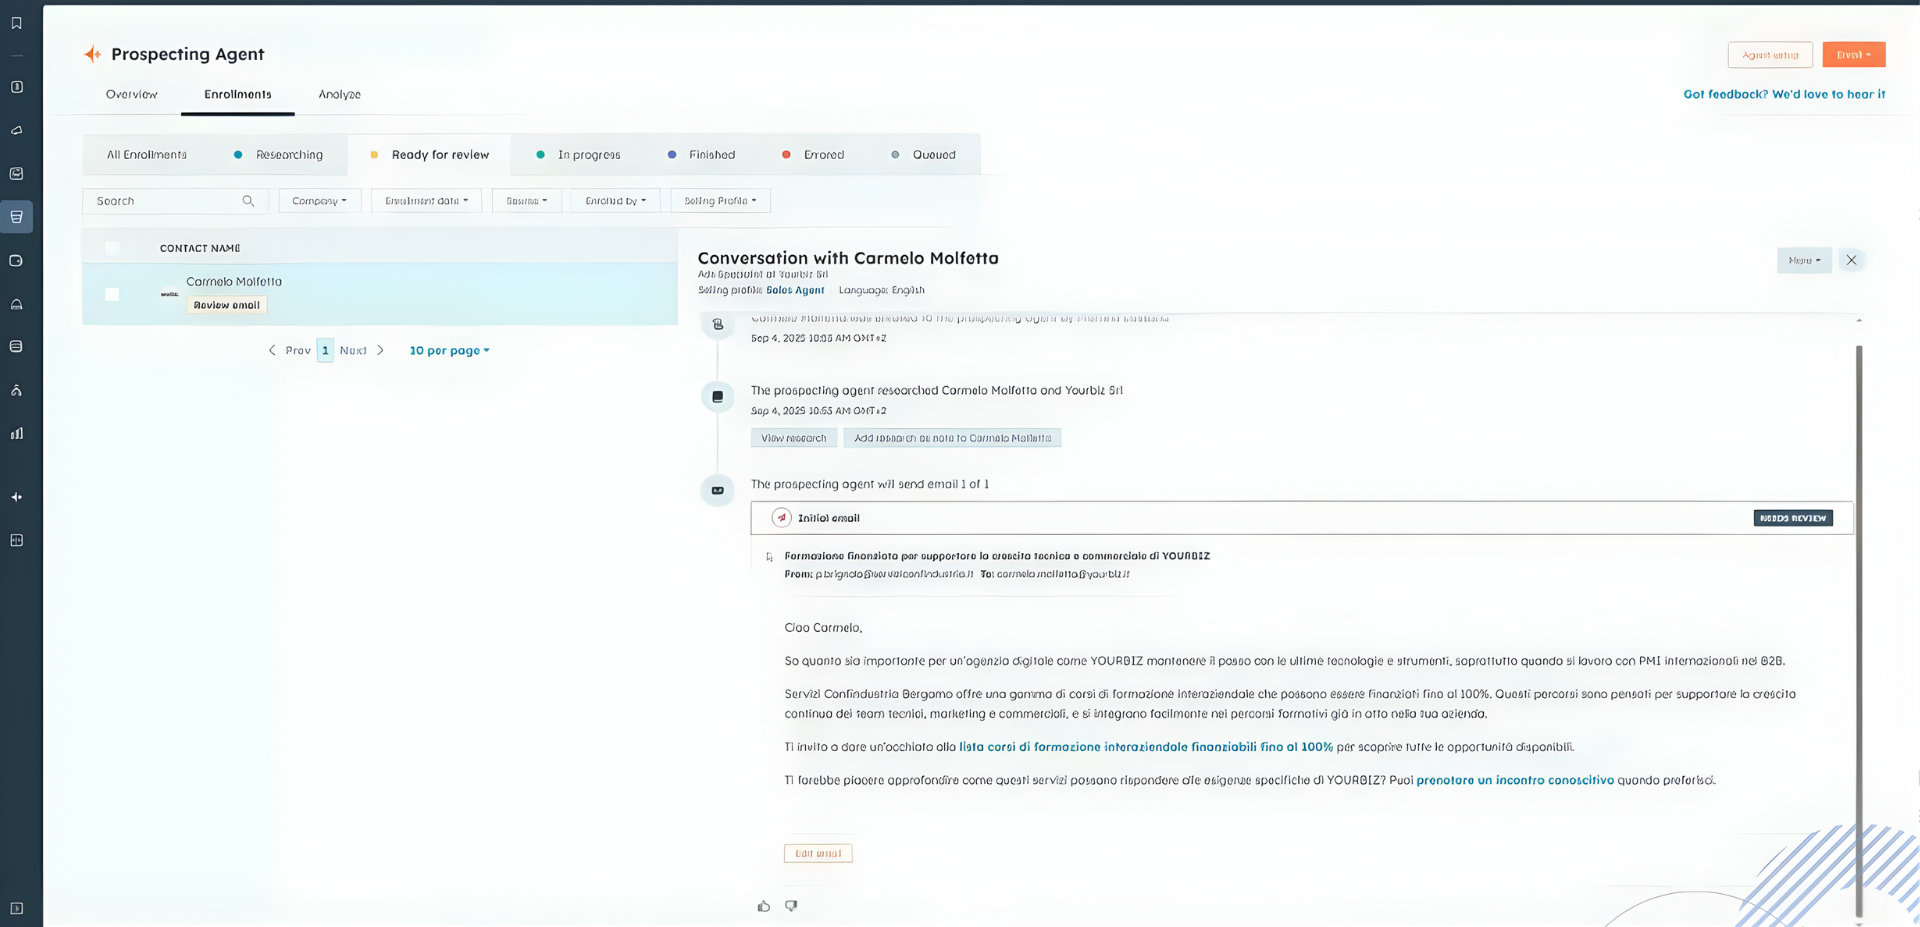Select the Breeze AI sparkle icon in sidebar
1920x927 pixels.
tap(16, 496)
